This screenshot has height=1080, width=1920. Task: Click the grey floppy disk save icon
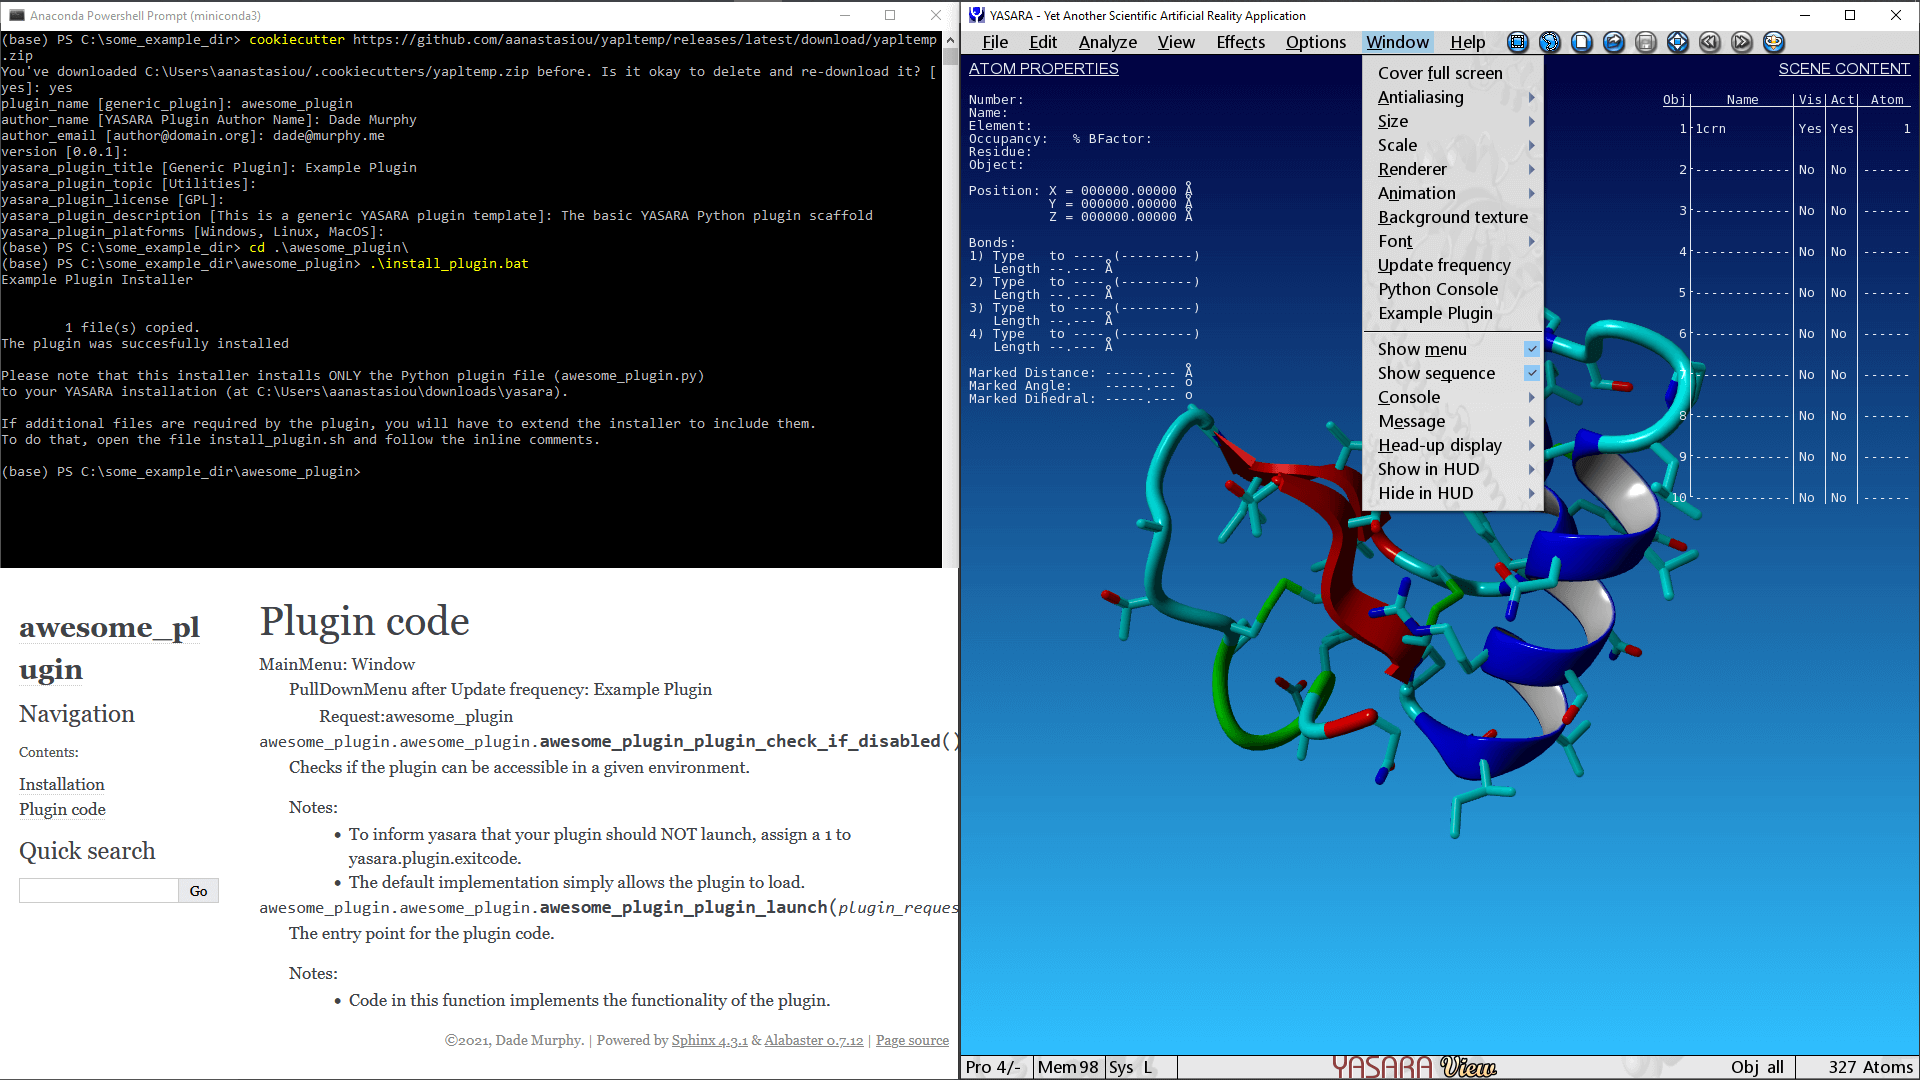pos(1646,42)
